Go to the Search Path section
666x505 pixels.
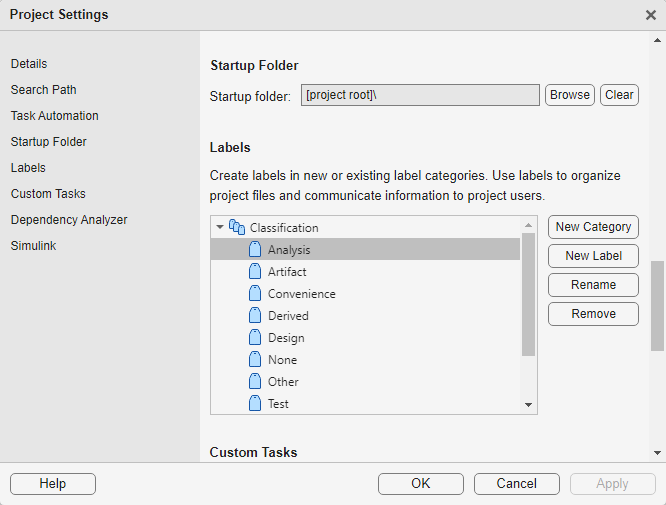click(x=44, y=90)
